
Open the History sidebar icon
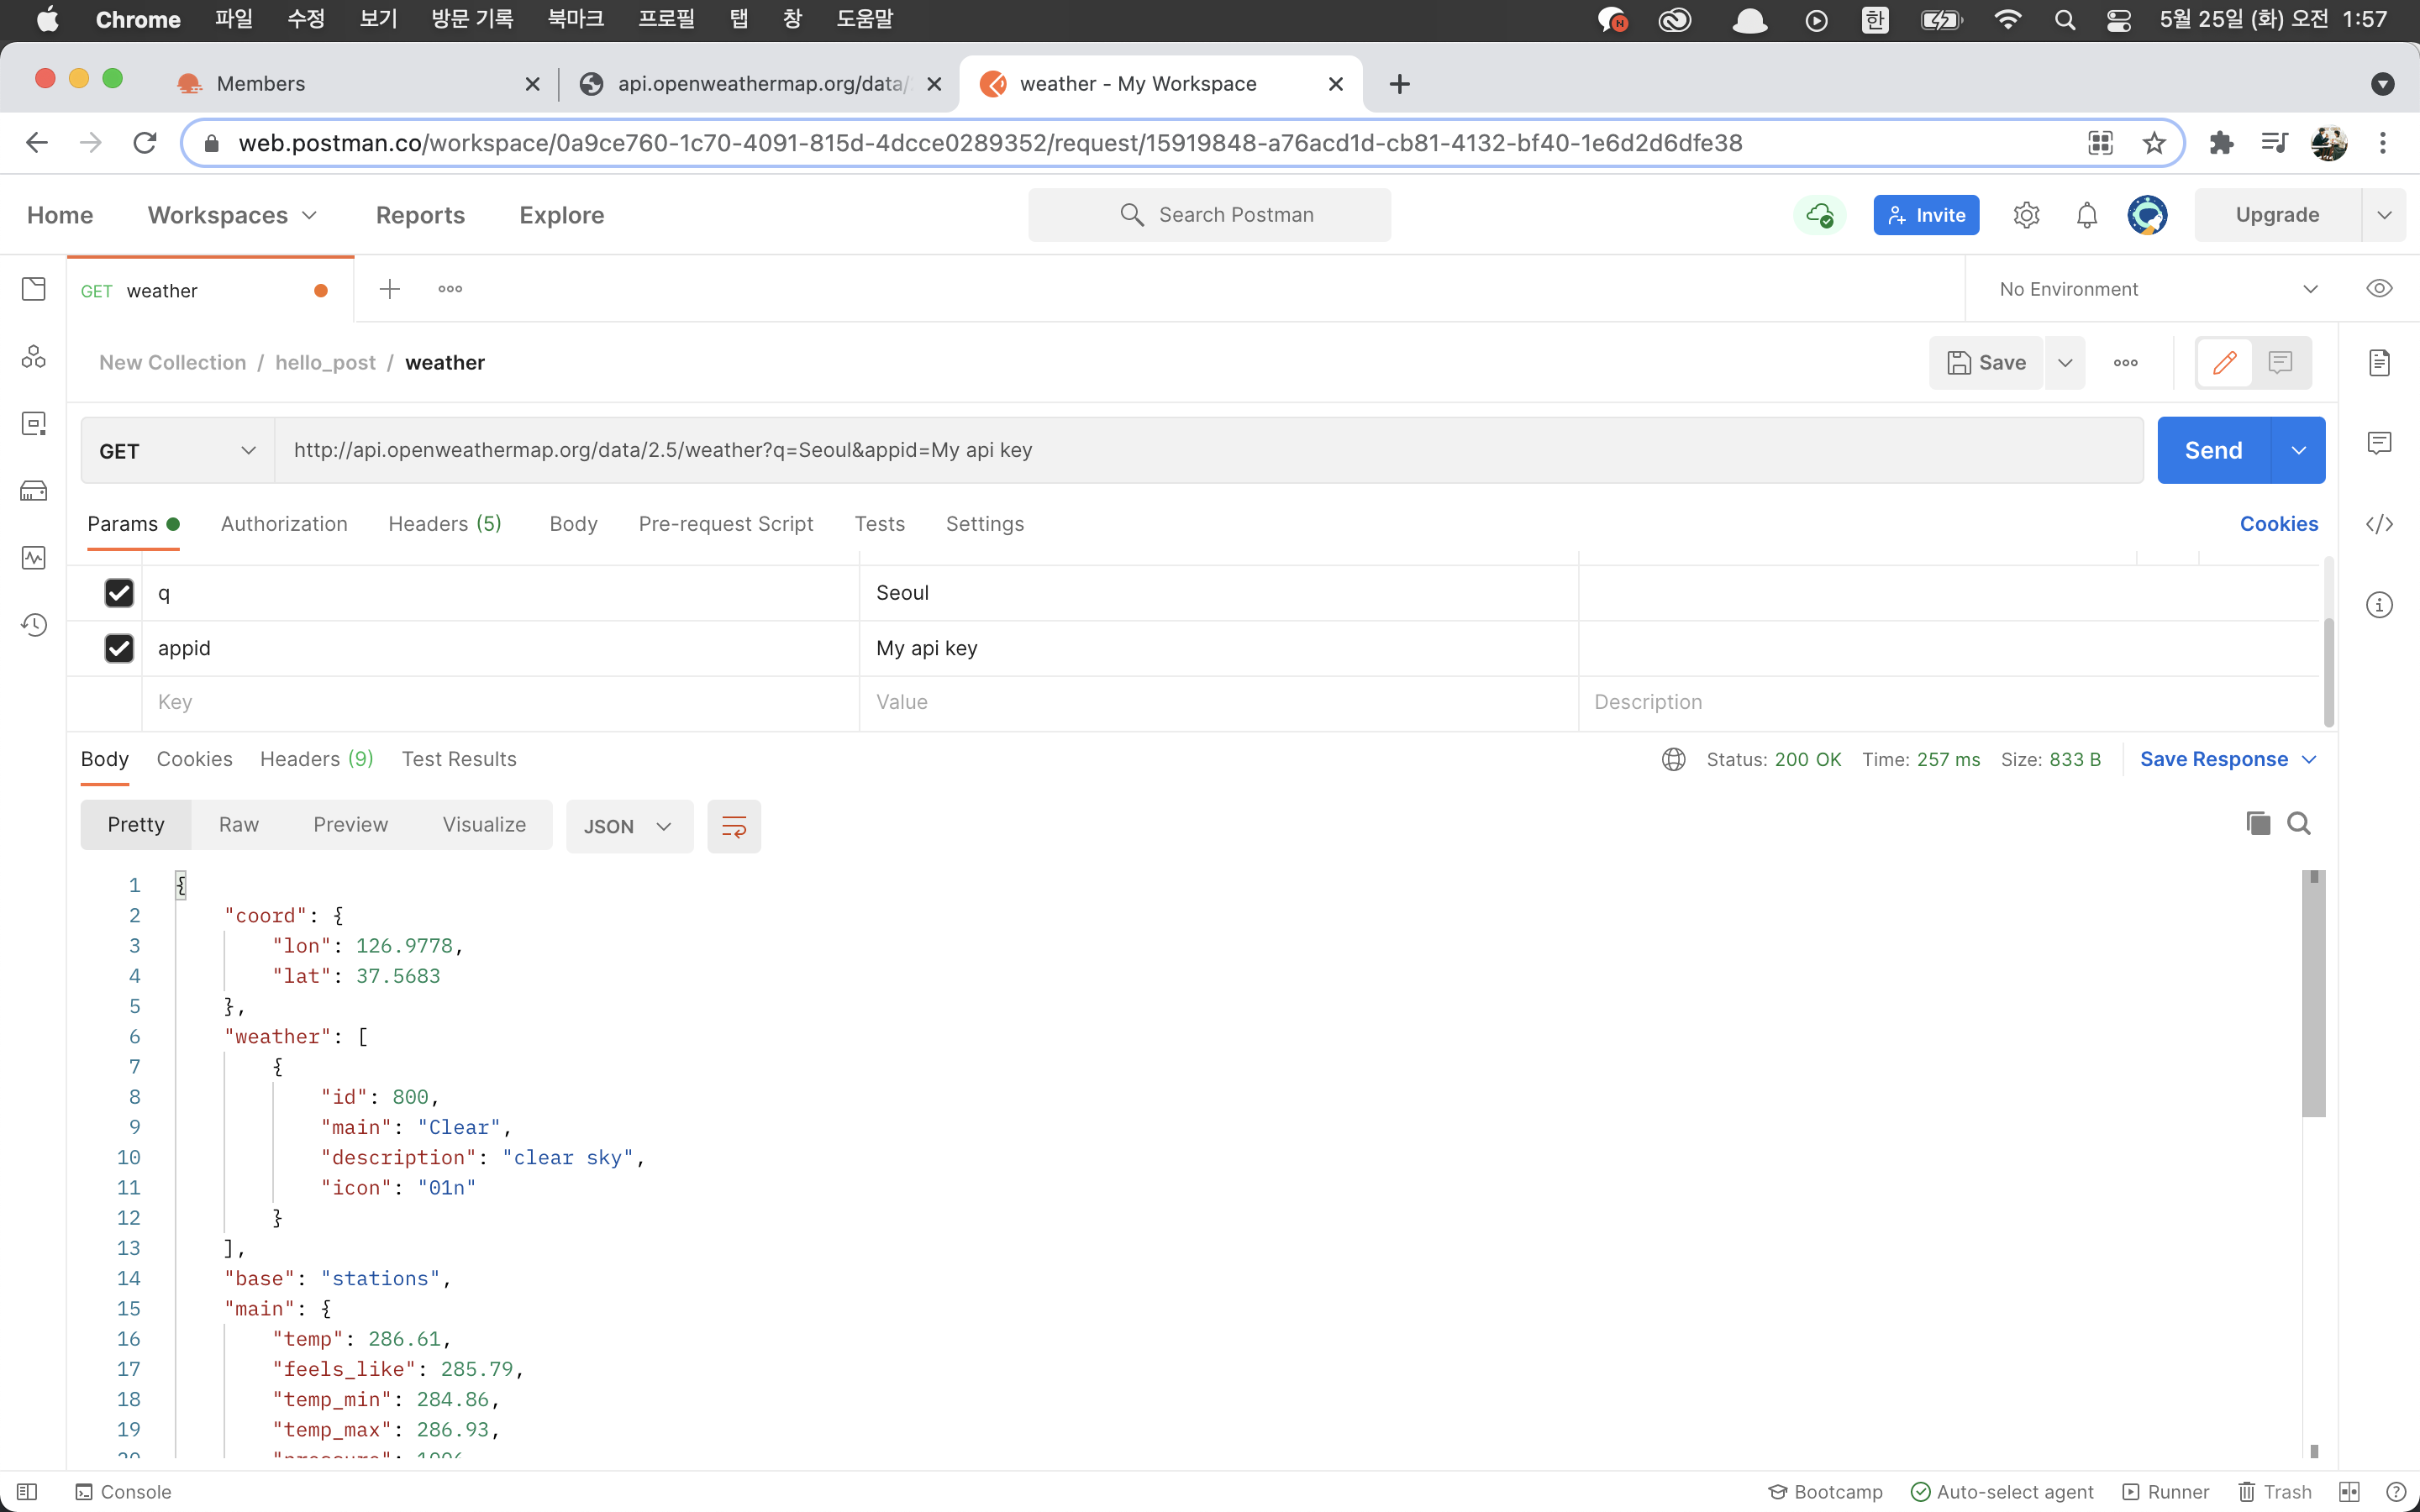[34, 625]
